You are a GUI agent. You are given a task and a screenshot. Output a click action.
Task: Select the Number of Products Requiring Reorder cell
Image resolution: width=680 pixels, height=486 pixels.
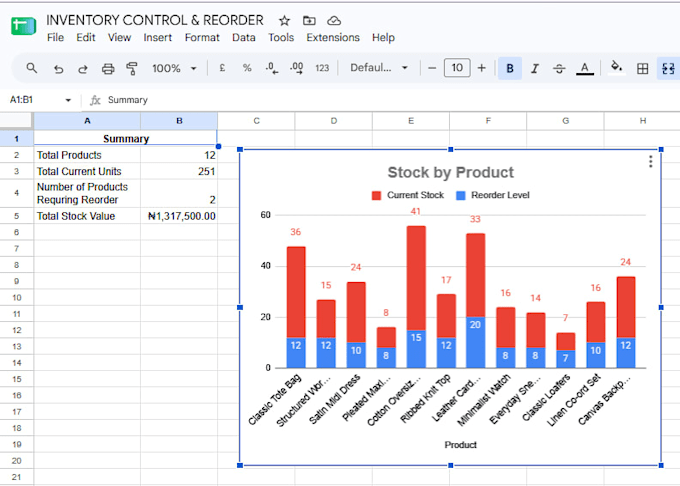(87, 193)
